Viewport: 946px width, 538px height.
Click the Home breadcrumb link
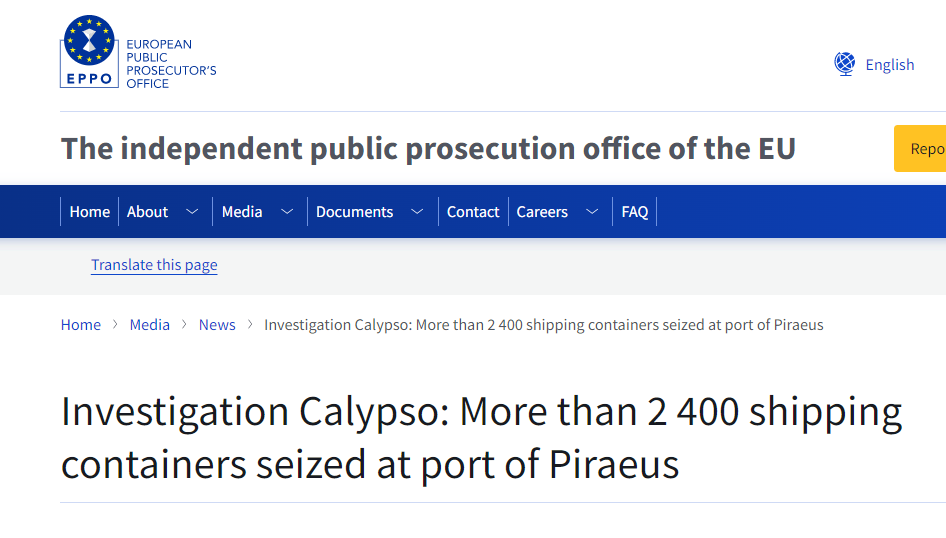(81, 325)
